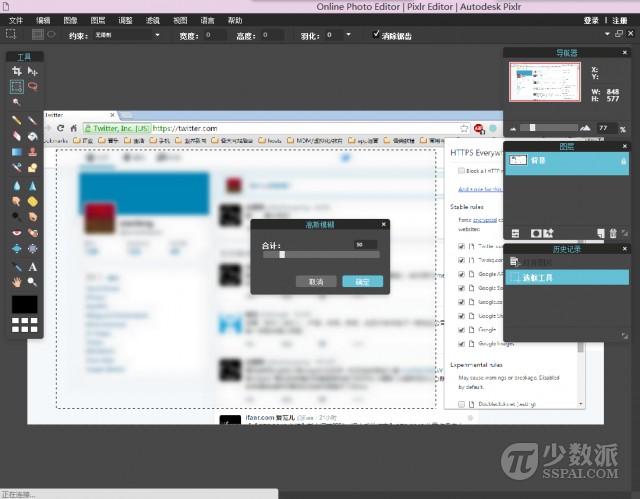Image resolution: width=640 pixels, height=499 pixels.
Task: Click the navigator preview thumbnail
Action: 545,82
